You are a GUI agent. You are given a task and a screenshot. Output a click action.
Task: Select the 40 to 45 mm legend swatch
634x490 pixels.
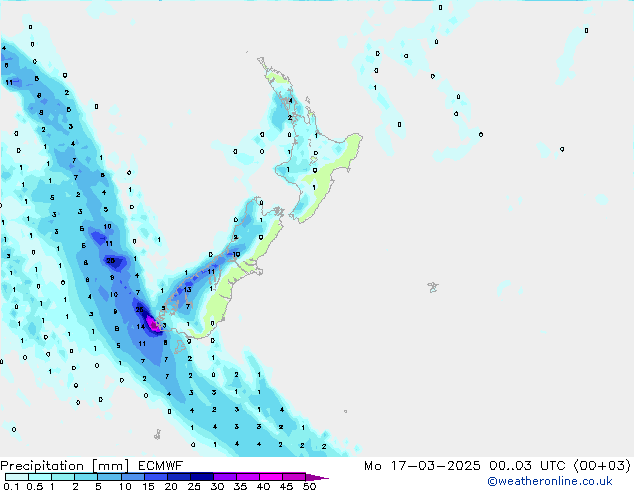point(271,477)
